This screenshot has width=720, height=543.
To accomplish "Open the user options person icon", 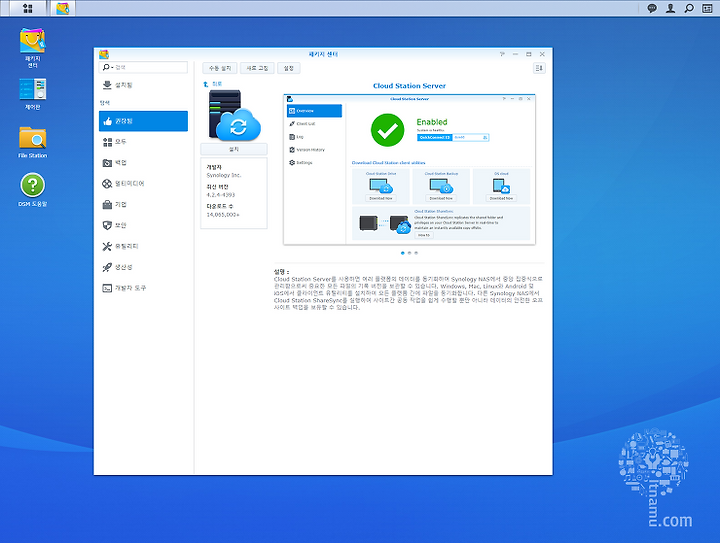I will pos(670,8).
